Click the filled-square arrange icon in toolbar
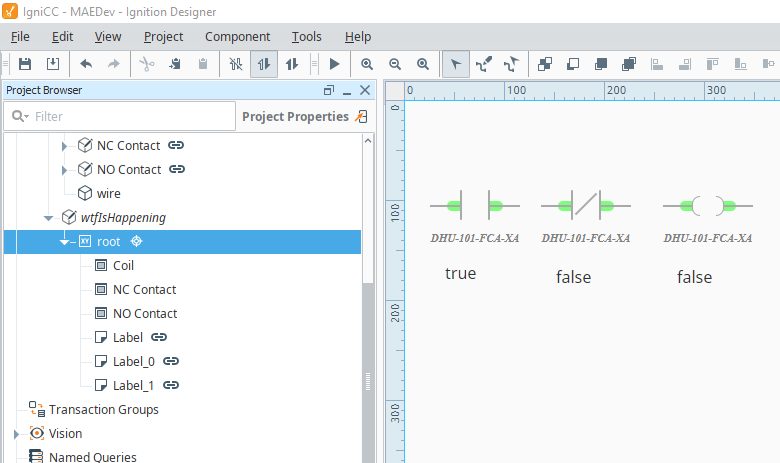Image resolution: width=780 pixels, height=463 pixels. point(601,64)
